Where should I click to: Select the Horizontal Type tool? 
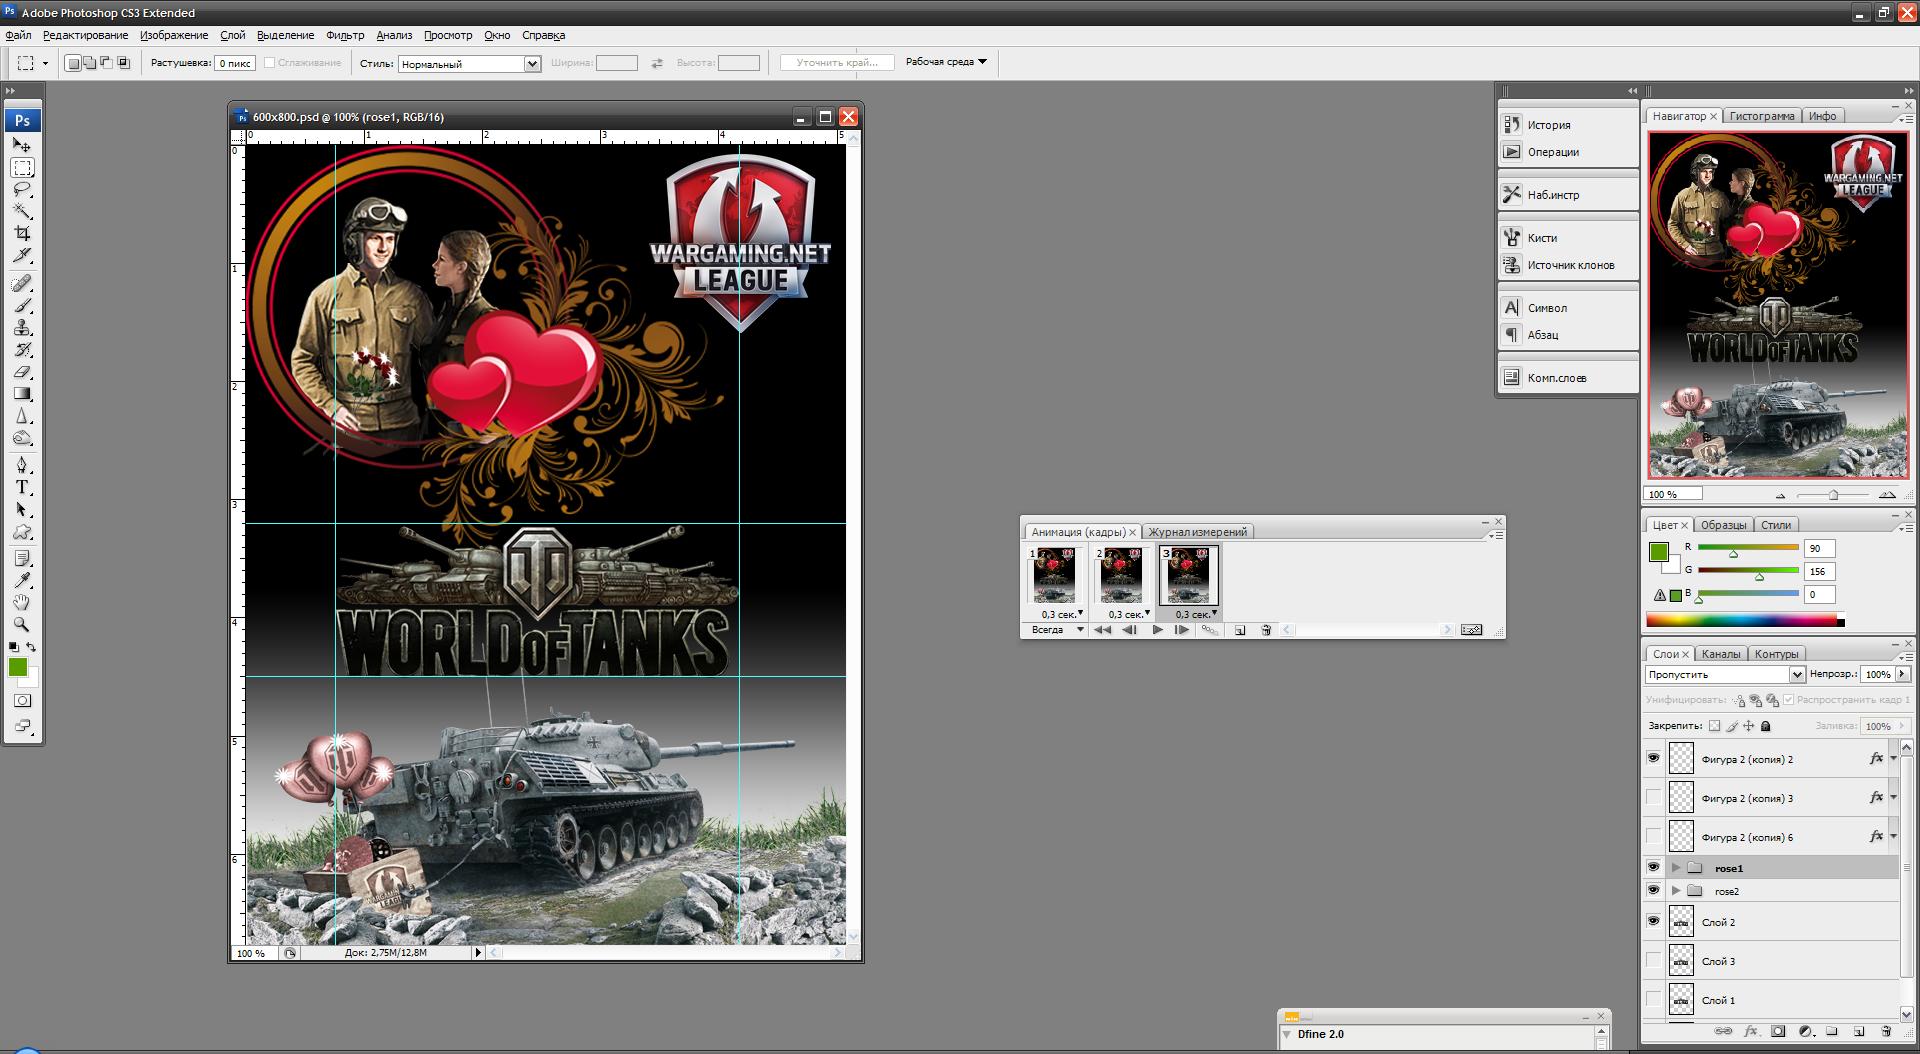22,487
